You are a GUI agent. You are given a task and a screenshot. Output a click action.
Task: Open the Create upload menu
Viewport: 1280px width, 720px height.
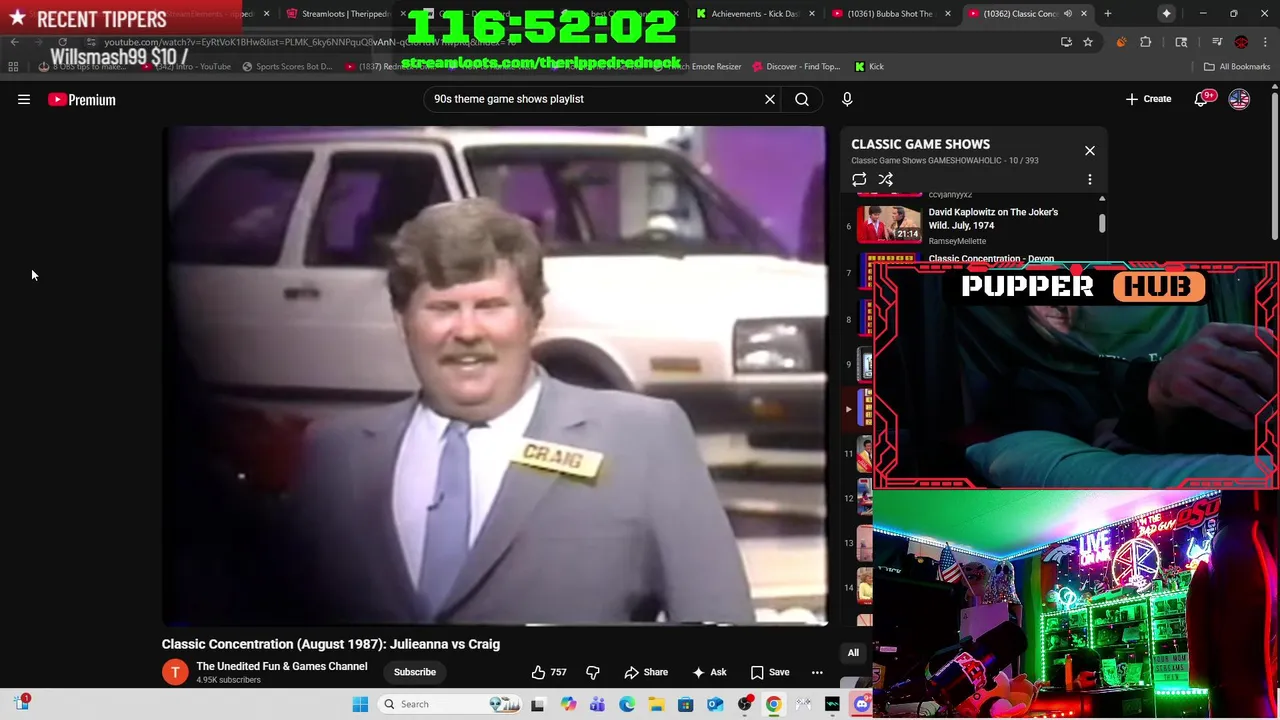pos(1148,99)
